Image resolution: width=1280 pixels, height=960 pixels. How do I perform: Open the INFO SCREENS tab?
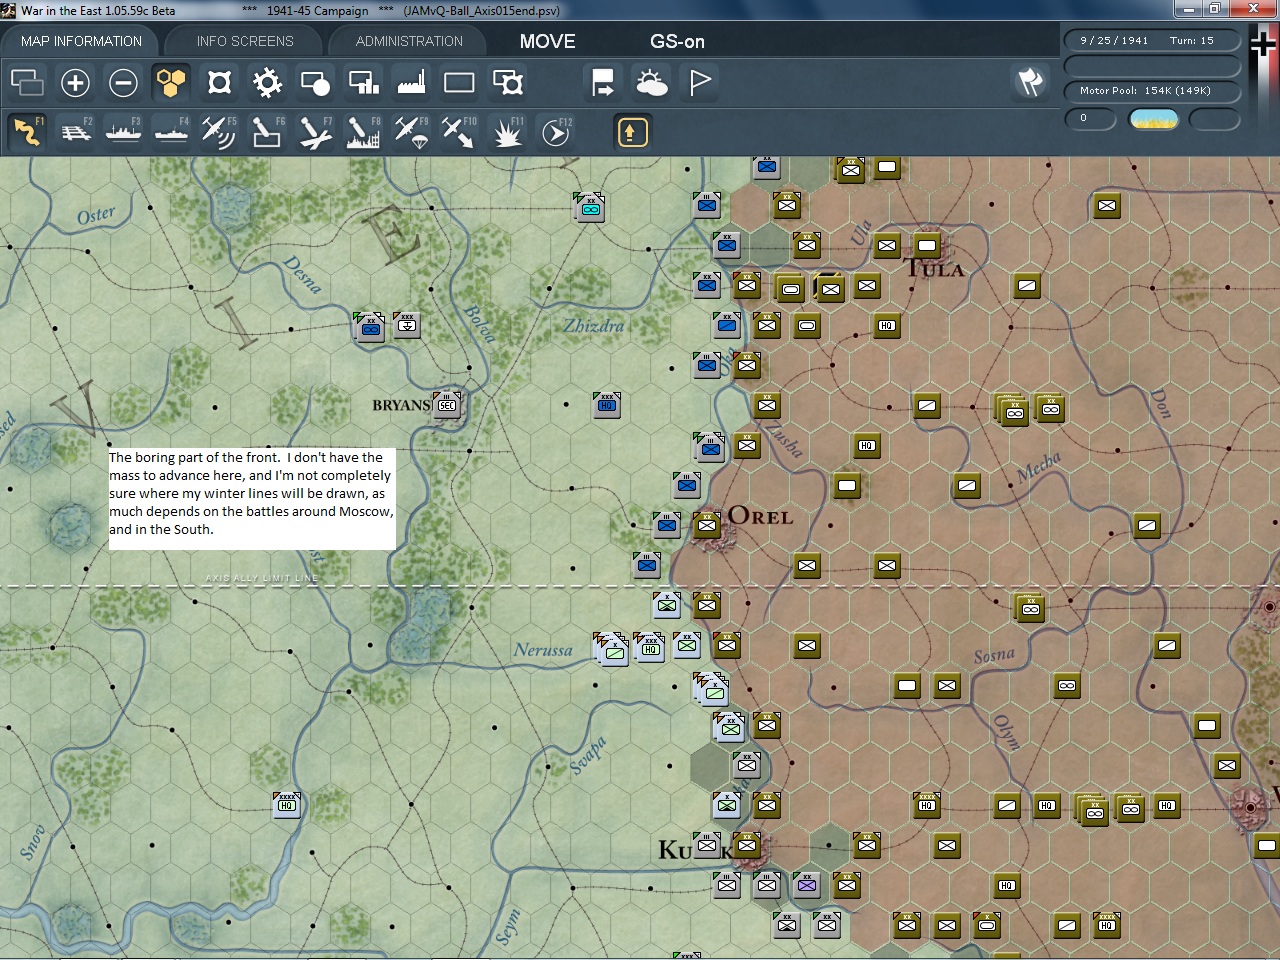245,41
